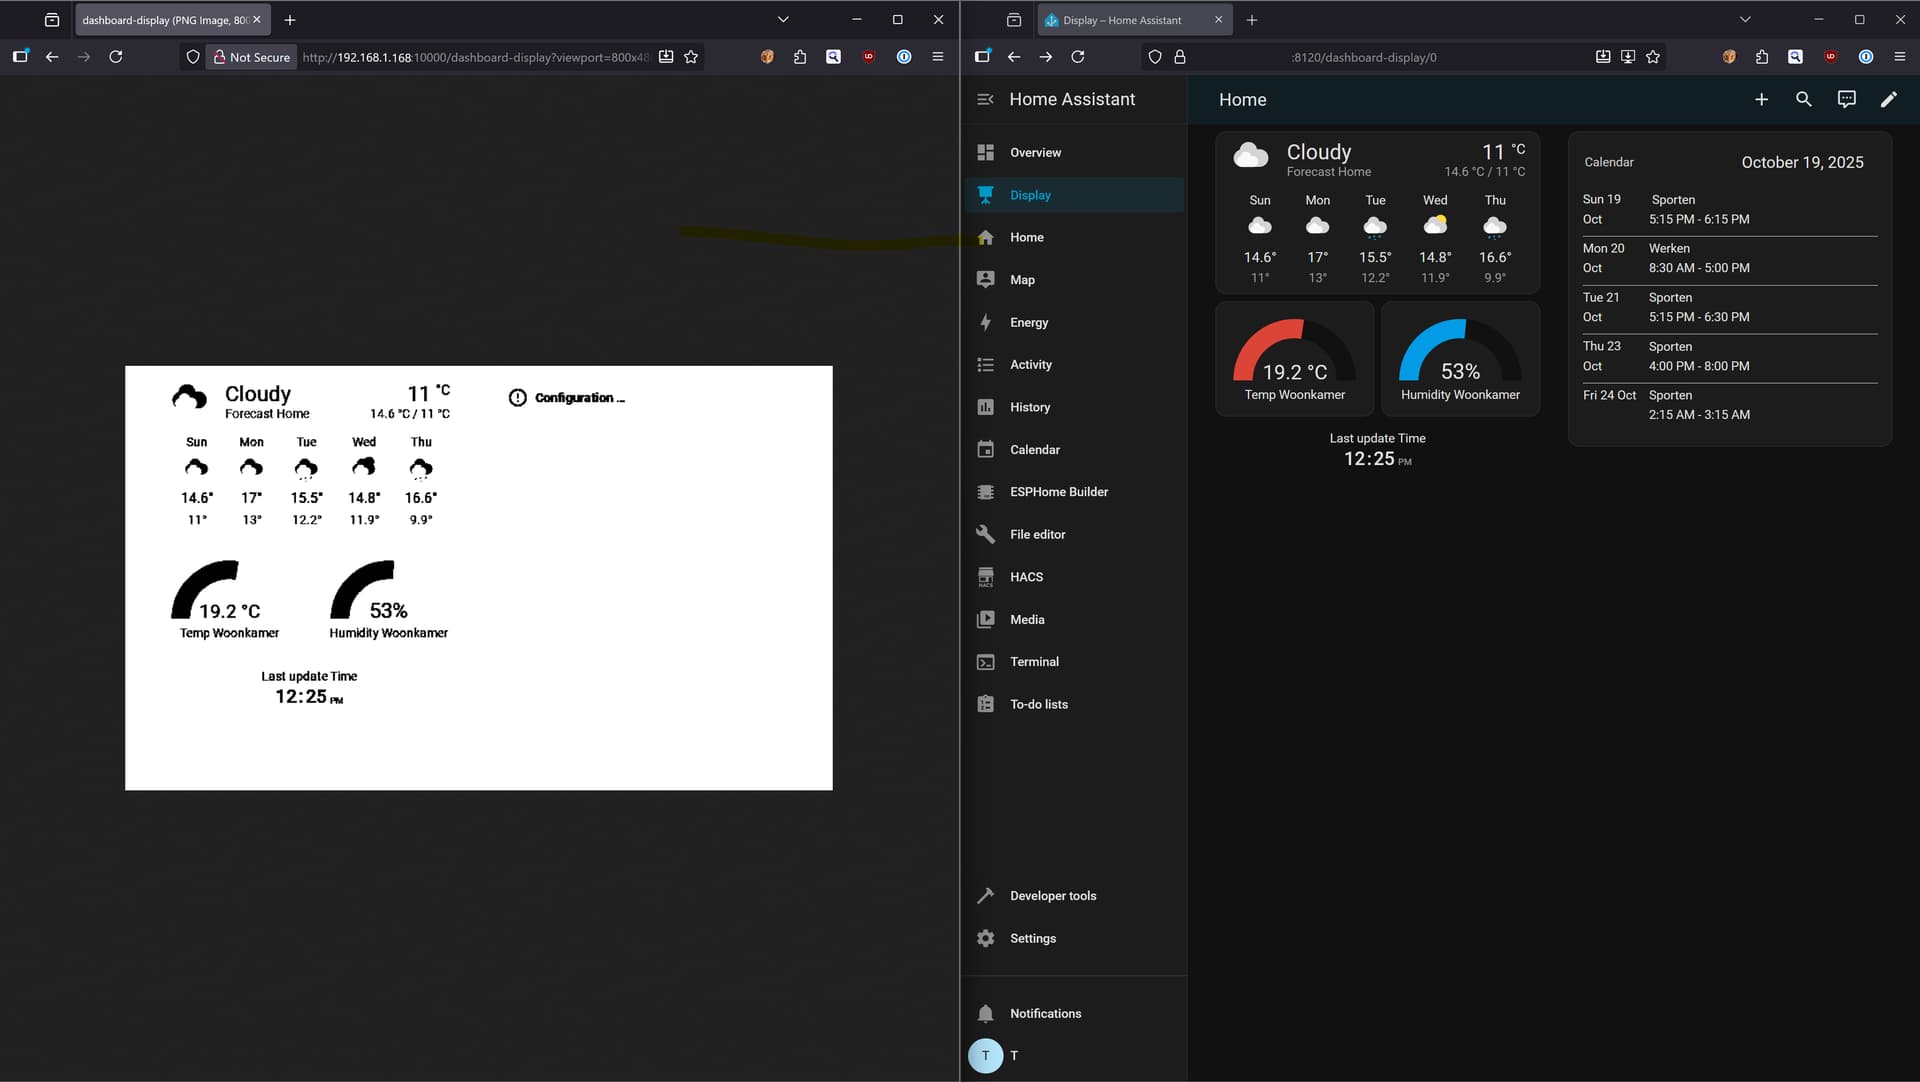Open Settings in the sidebar
The height and width of the screenshot is (1082, 1920).
pos(1032,938)
